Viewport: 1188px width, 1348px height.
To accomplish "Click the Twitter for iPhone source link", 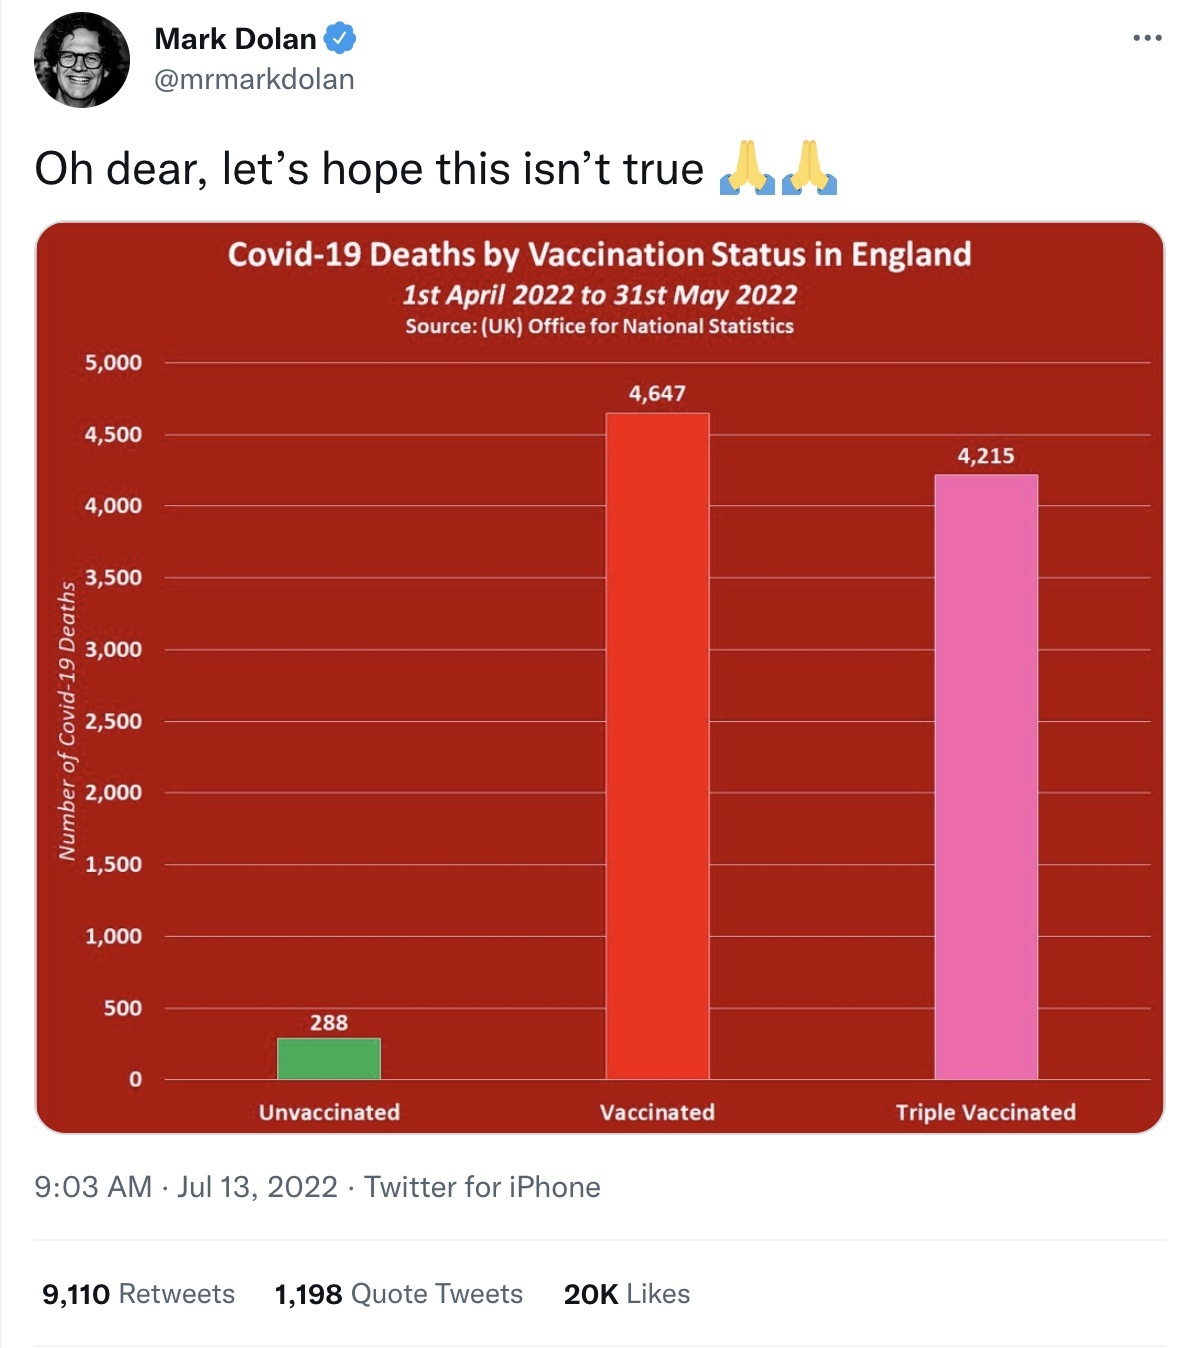I will coord(482,1187).
